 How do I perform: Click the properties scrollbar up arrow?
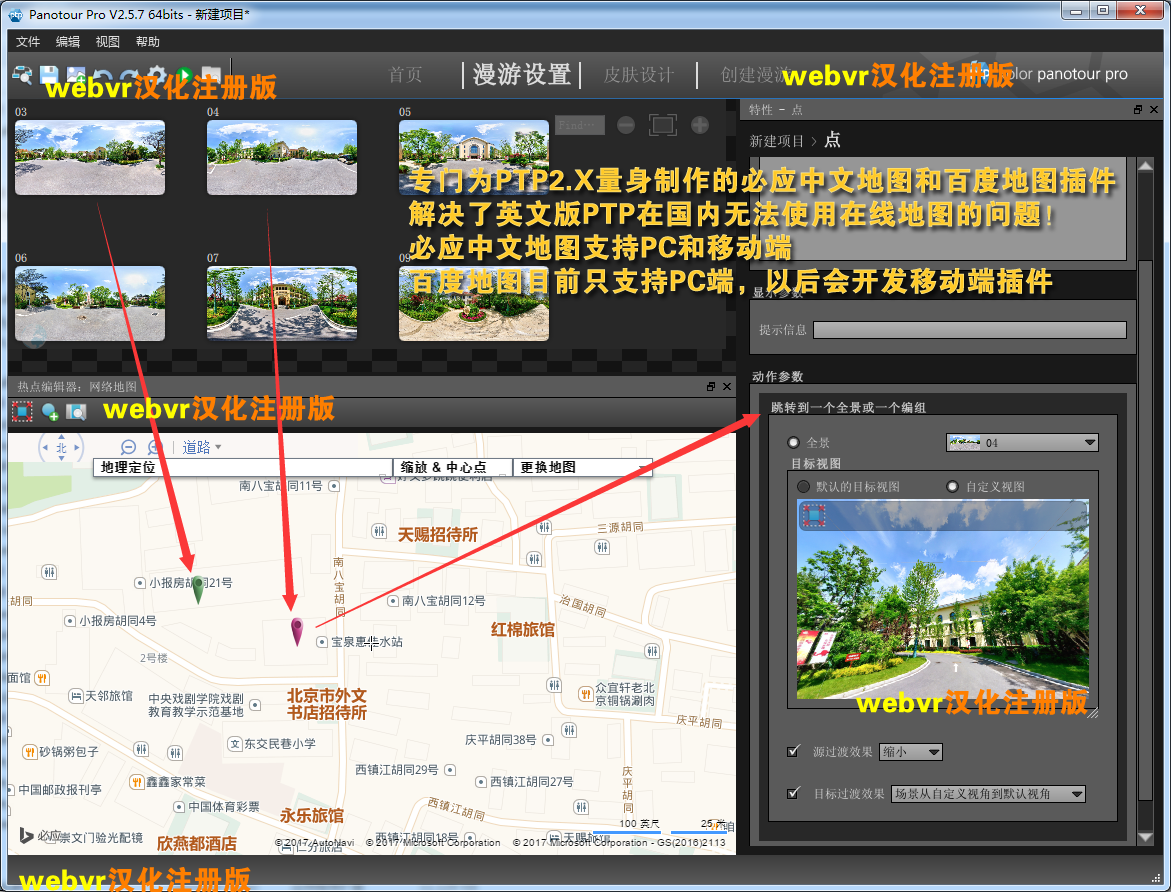tap(1145, 165)
